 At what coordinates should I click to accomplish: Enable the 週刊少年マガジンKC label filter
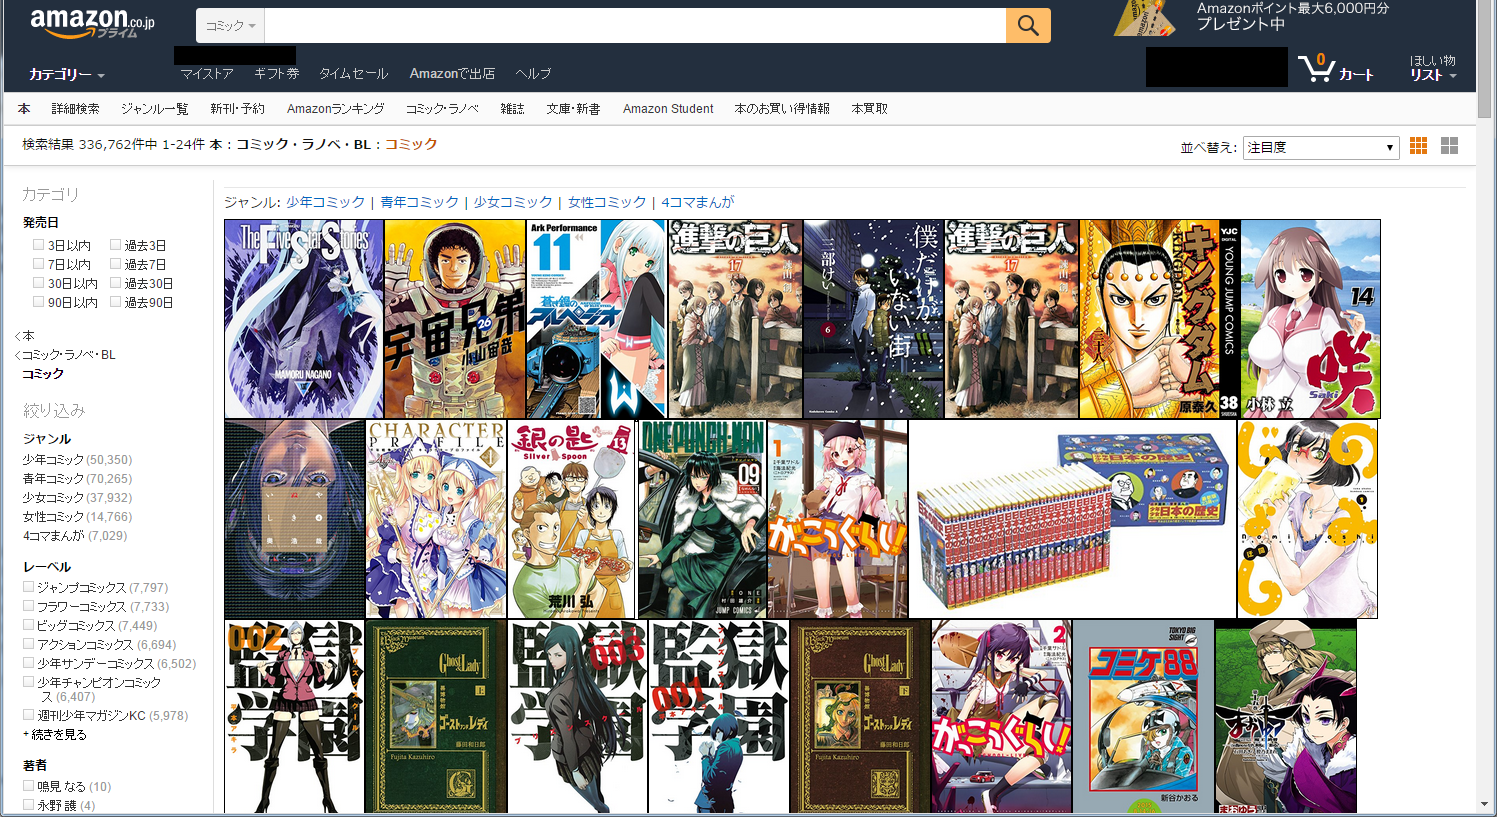[28, 715]
